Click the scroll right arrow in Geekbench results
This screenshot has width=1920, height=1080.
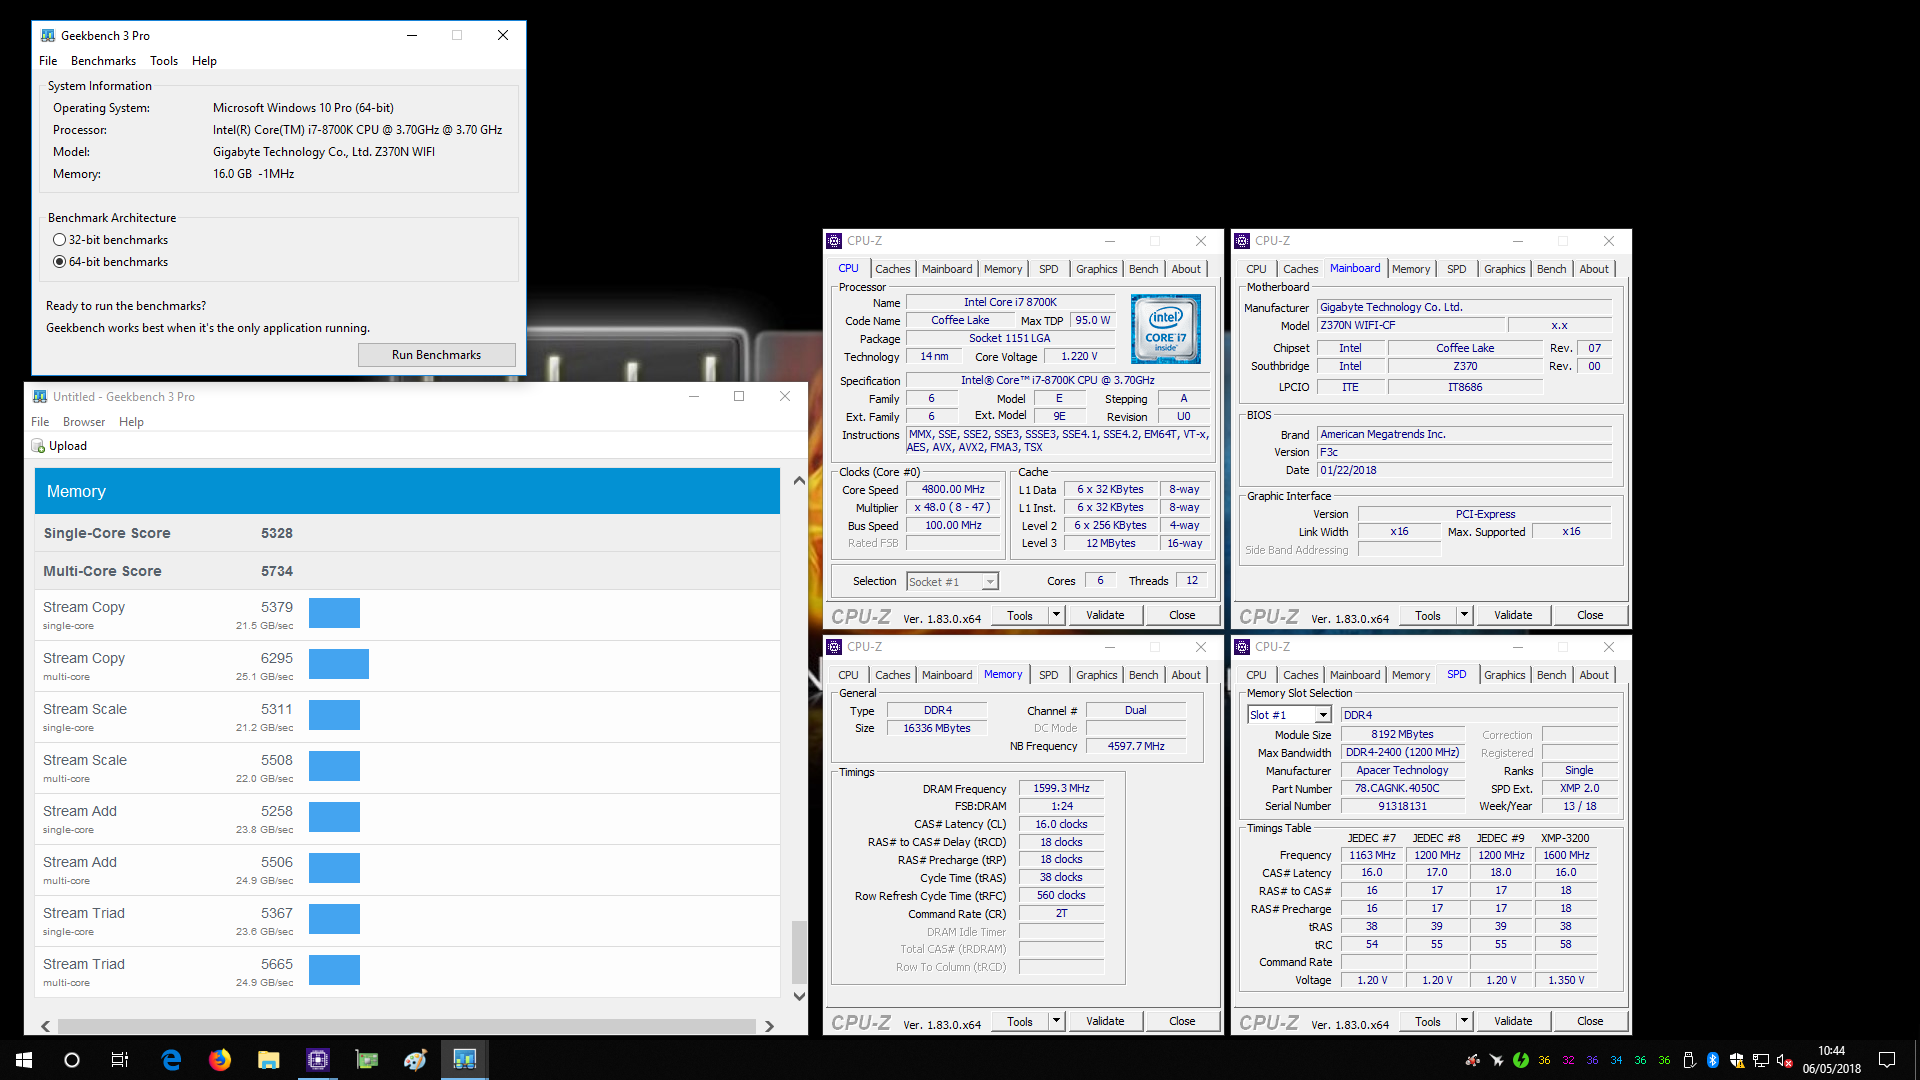[769, 1026]
